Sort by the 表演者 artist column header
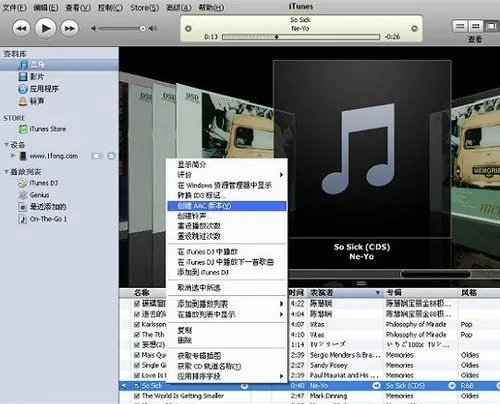500x404 pixels. pos(345,293)
